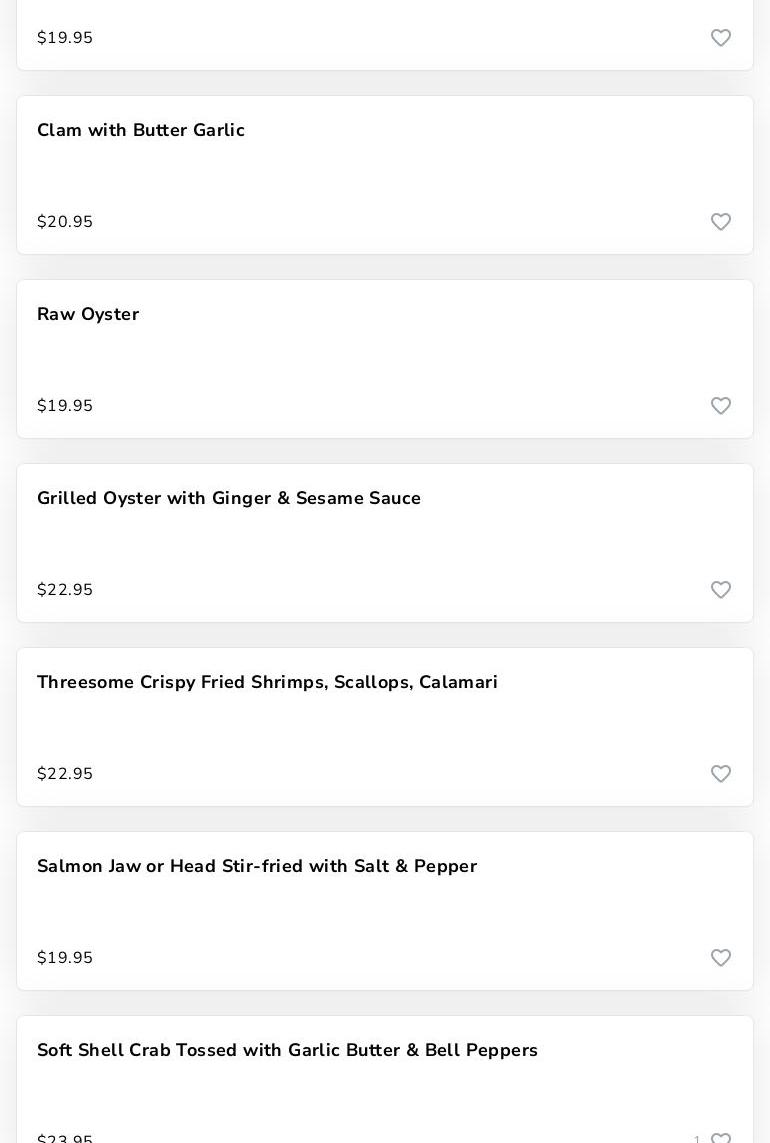Open the Raw Oyster menu item
770x1143 pixels.
[x=88, y=315]
